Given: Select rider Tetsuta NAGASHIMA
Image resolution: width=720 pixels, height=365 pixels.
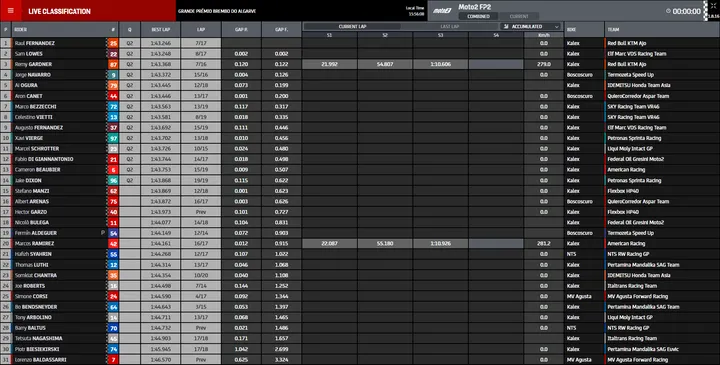Looking at the screenshot, I should pyautogui.click(x=38, y=339).
